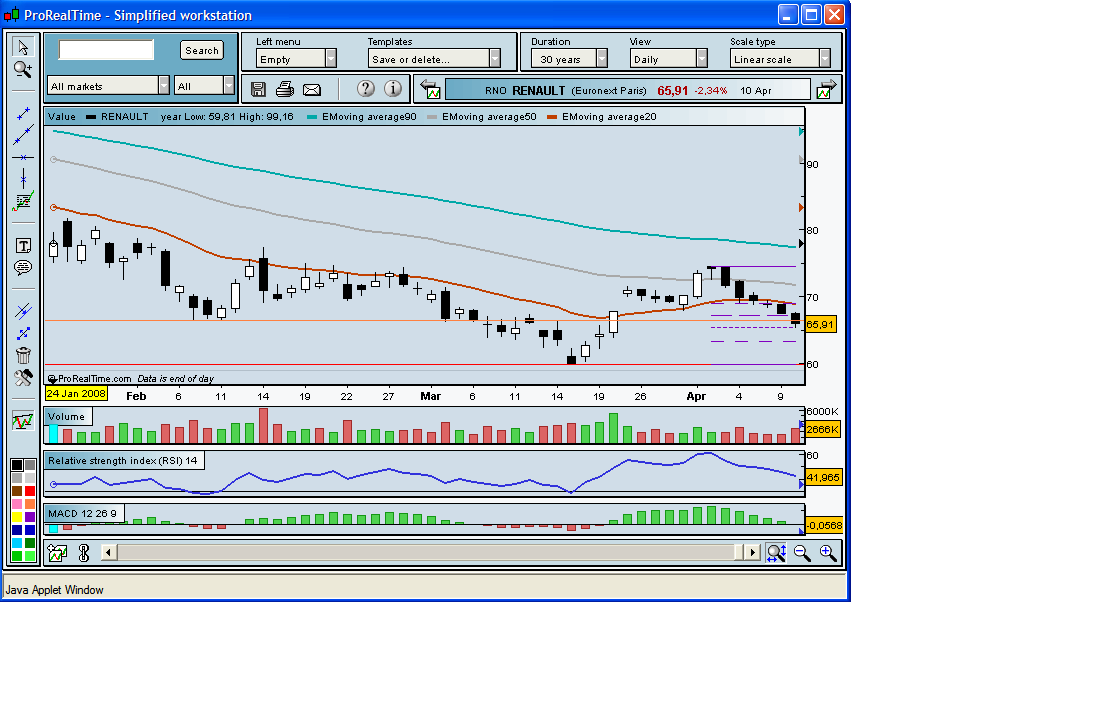Open the Duration 30 years dropdown
This screenshot has width=1114, height=727.
569,59
